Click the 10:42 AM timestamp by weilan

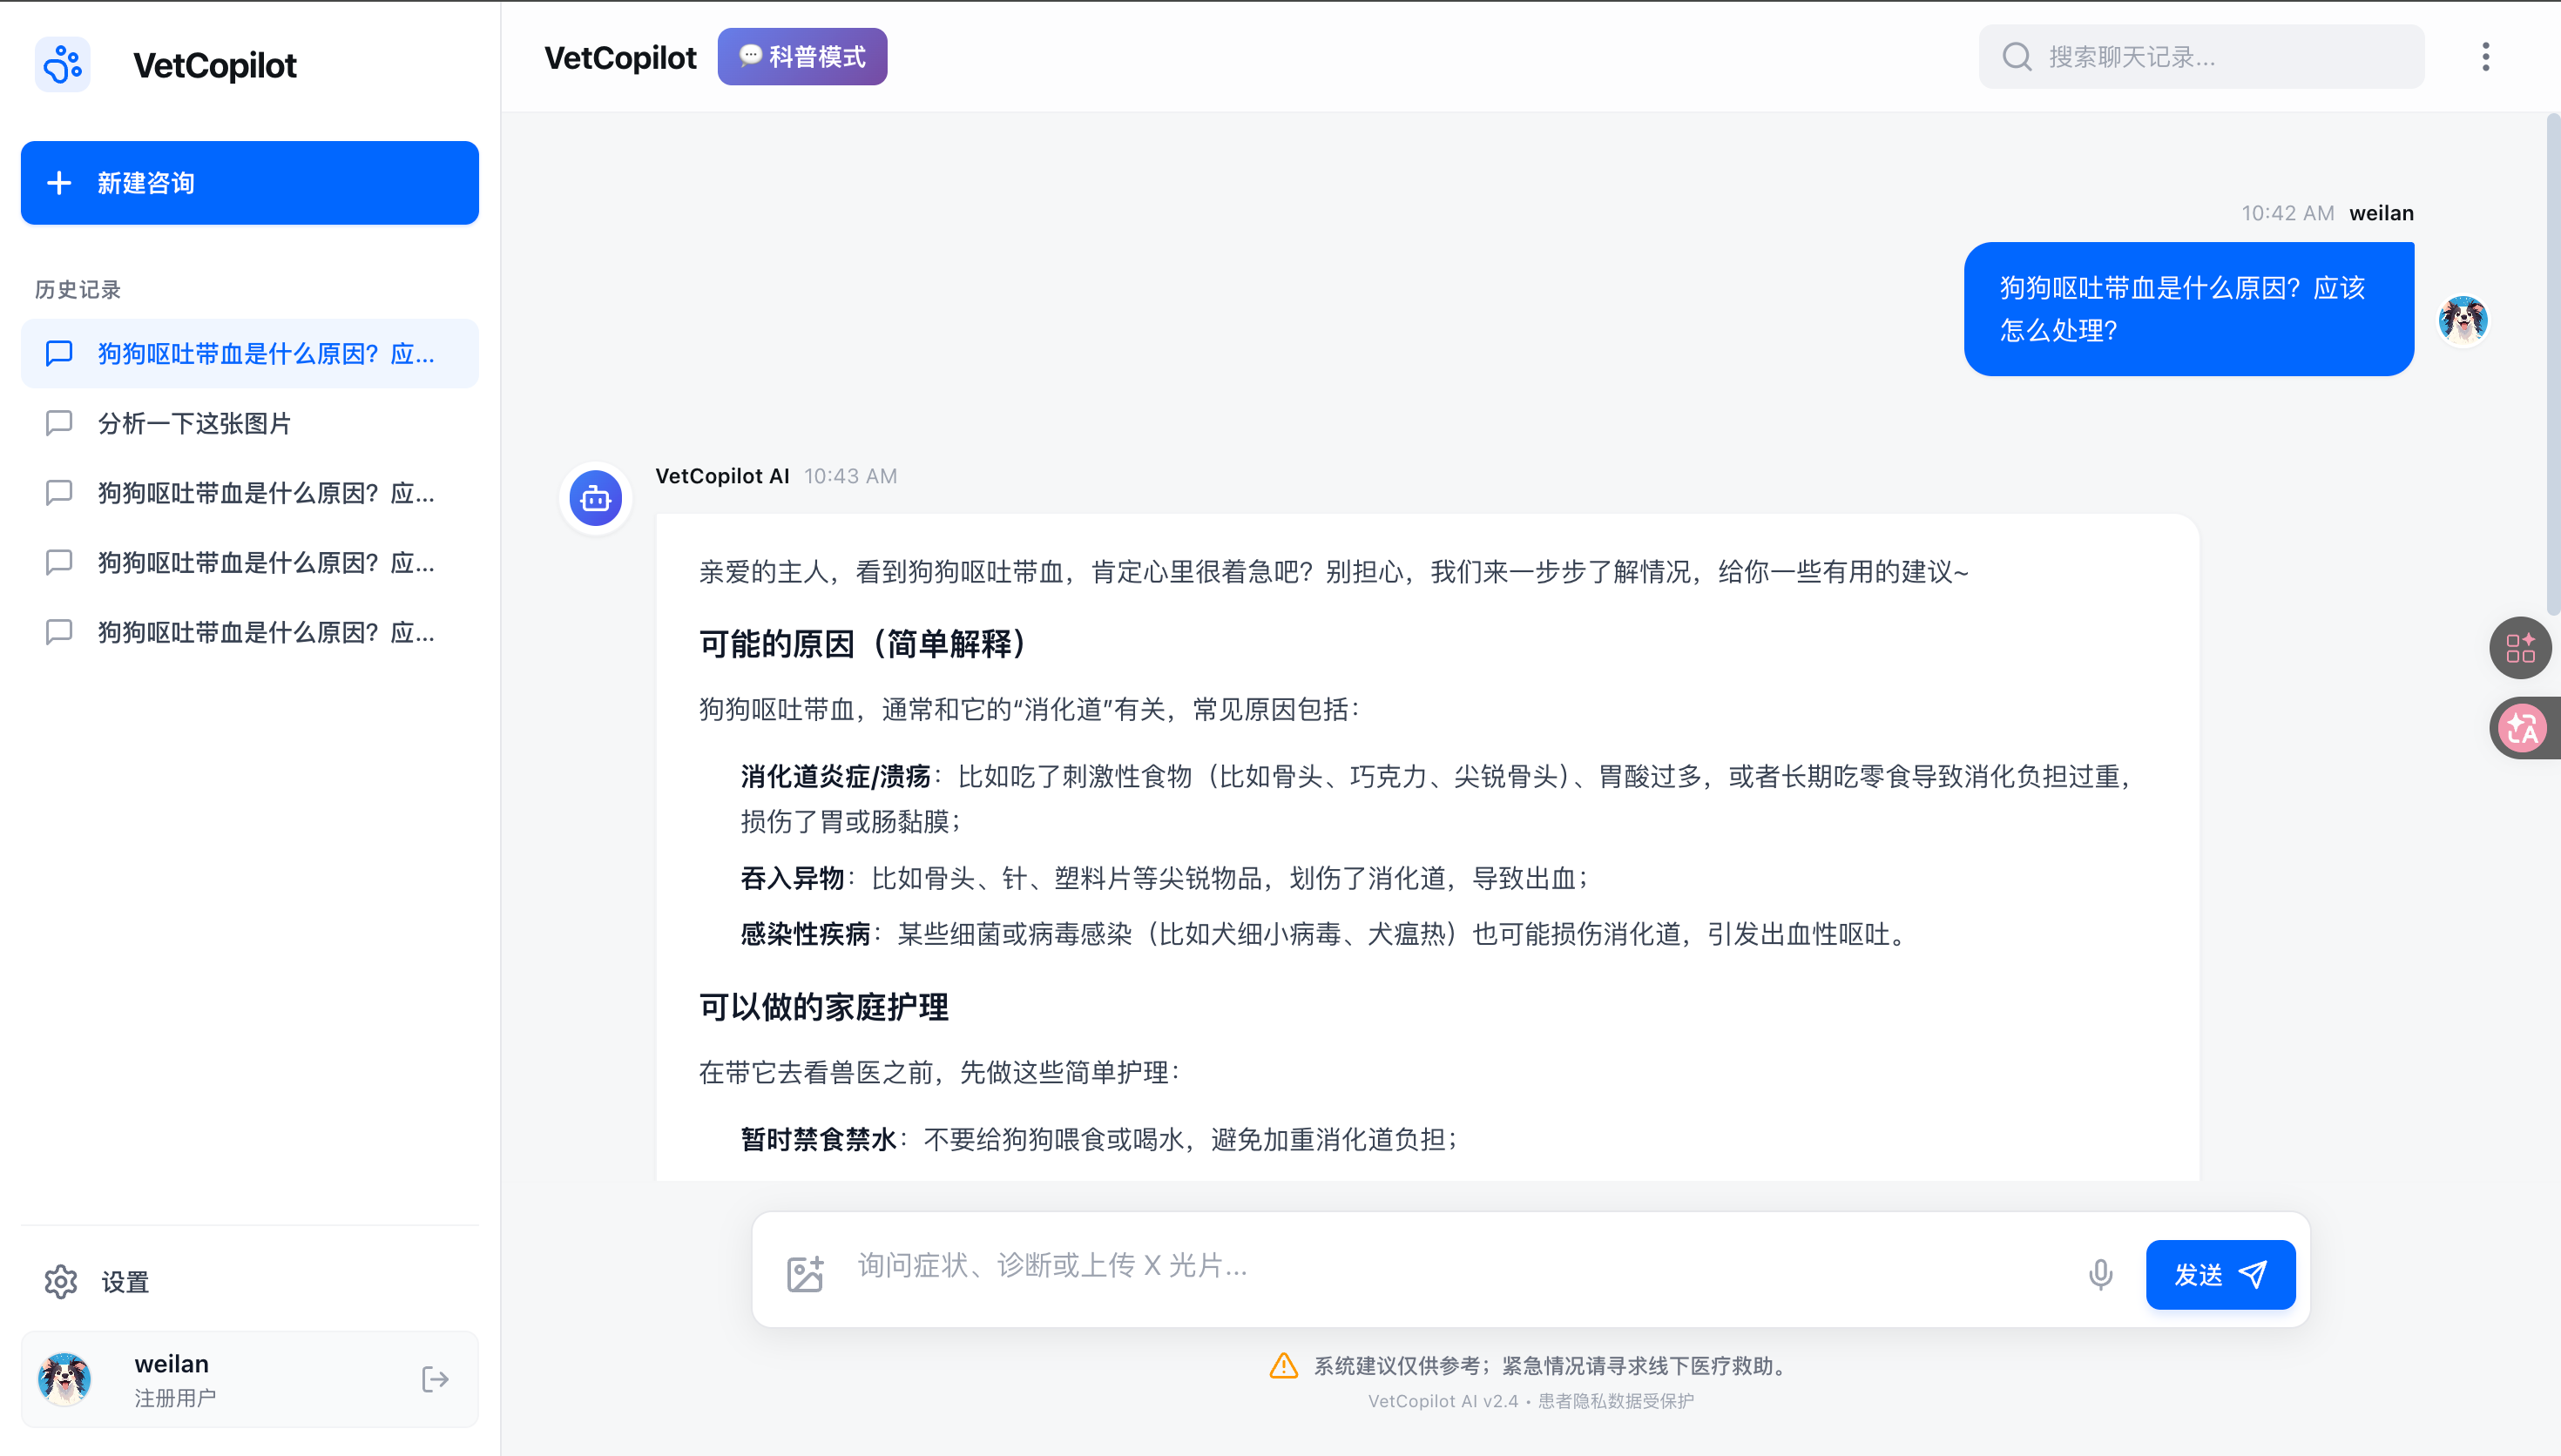(2287, 213)
